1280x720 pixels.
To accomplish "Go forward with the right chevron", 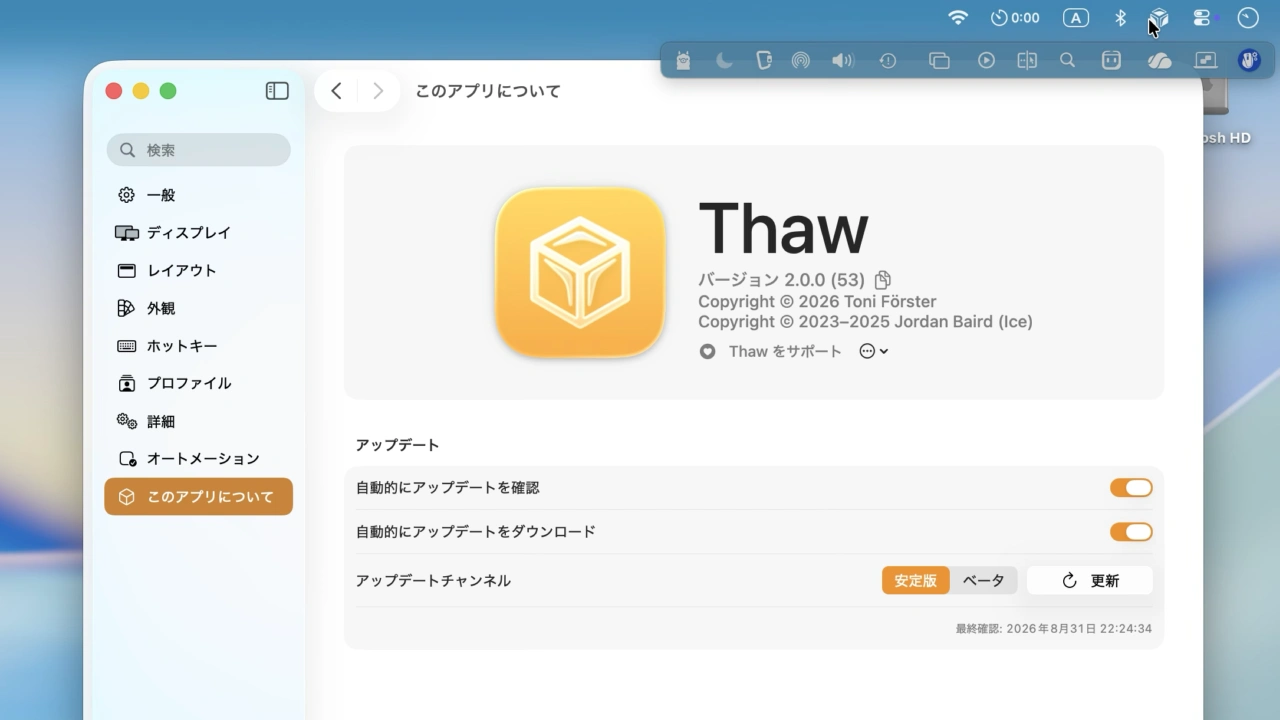I will coord(378,91).
